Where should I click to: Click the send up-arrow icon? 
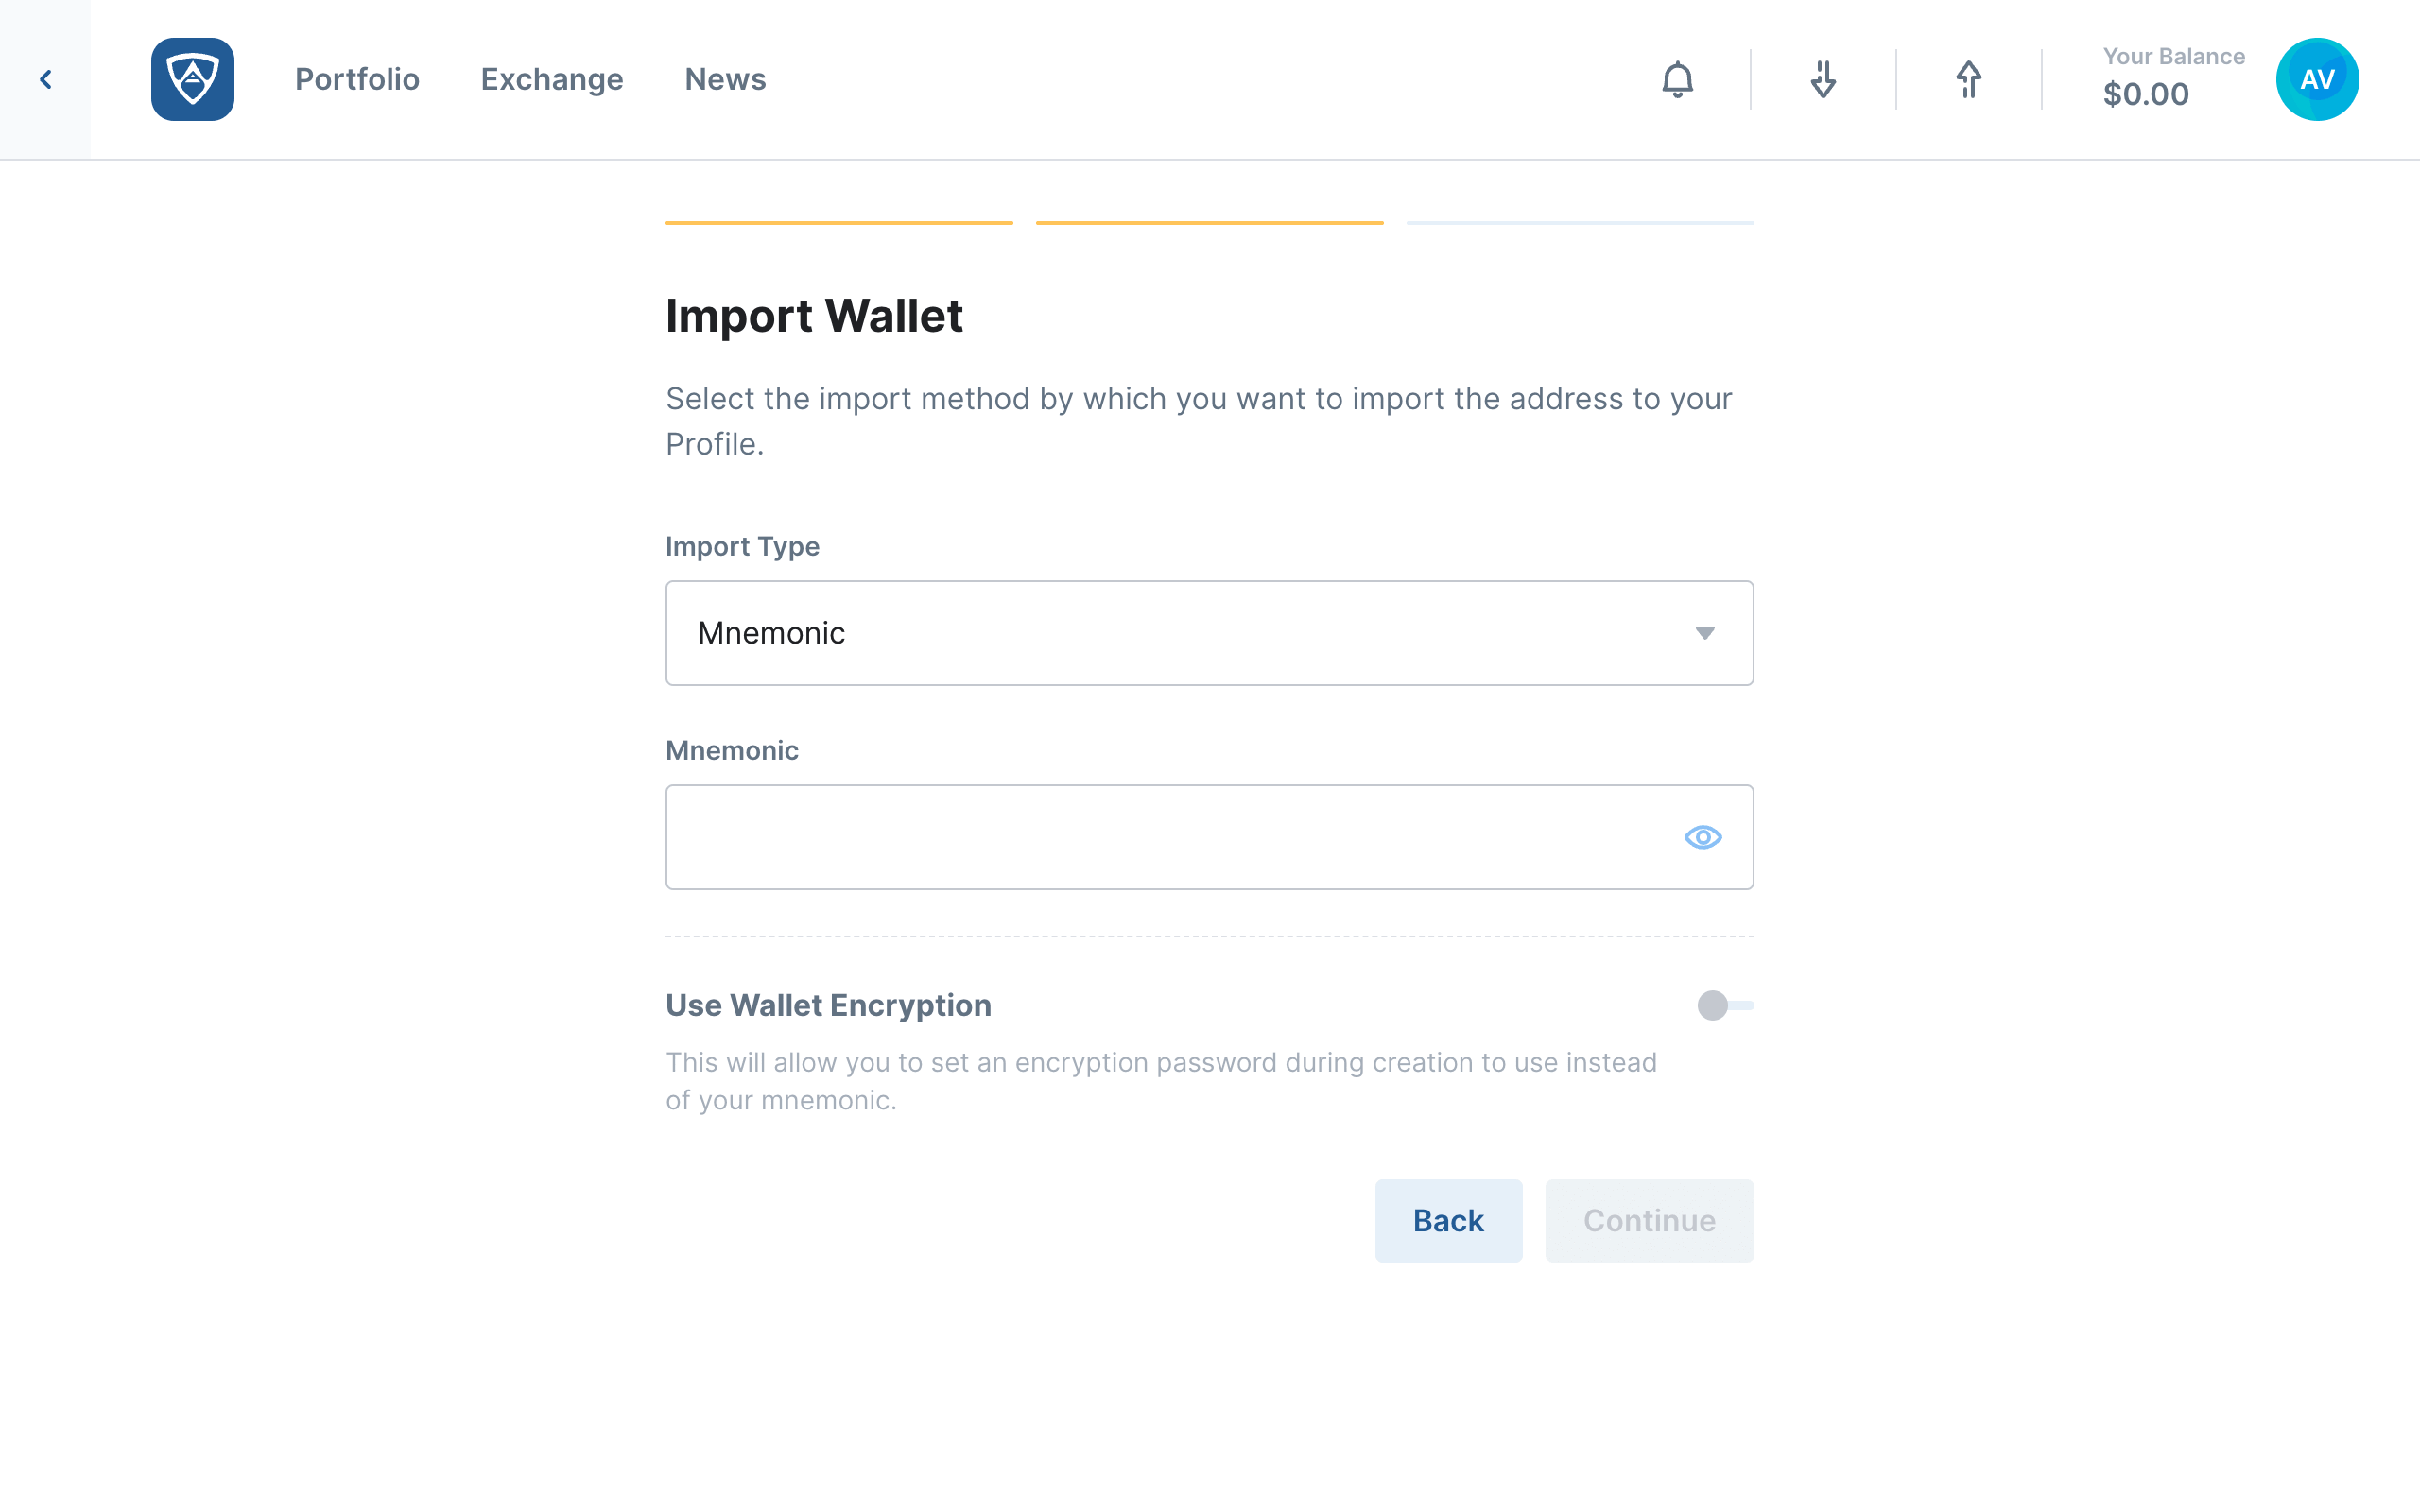point(1968,79)
